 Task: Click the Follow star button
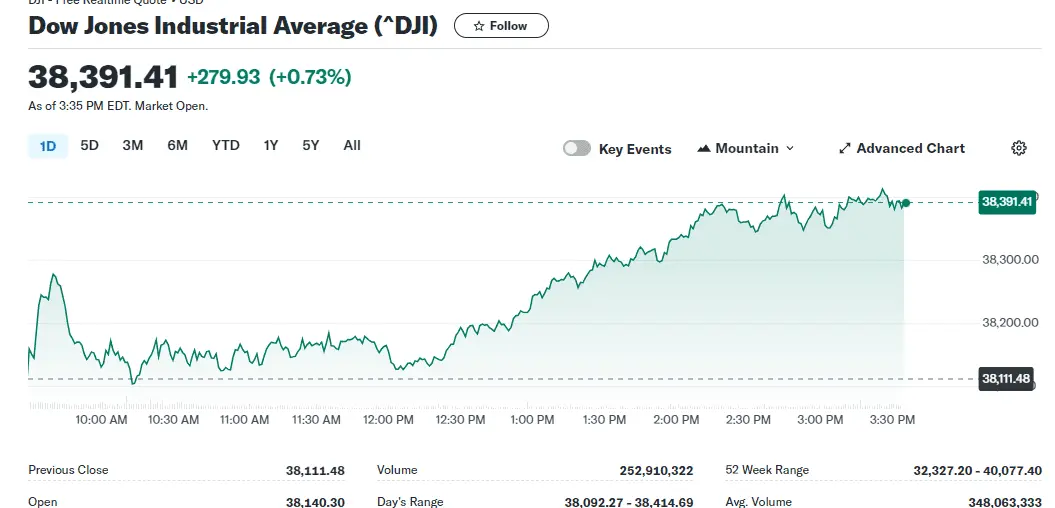(500, 26)
